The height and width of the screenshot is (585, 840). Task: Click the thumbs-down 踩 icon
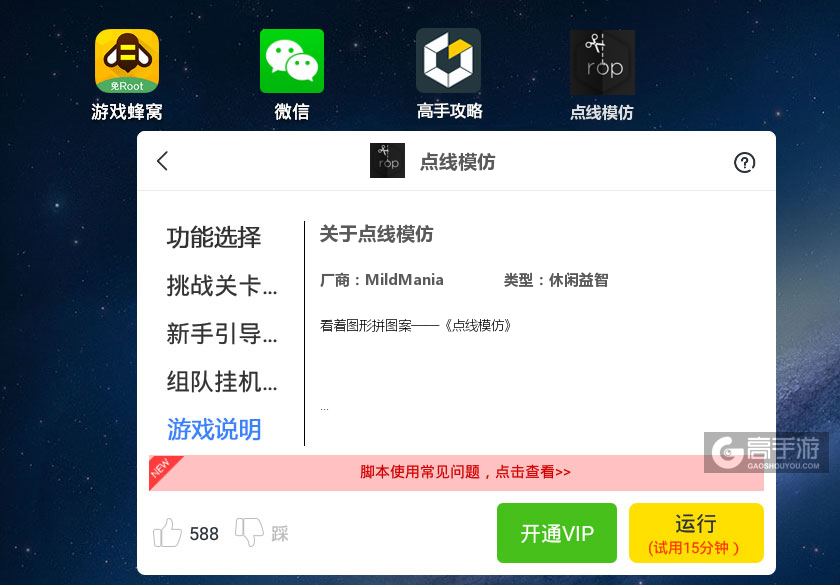click(x=250, y=531)
